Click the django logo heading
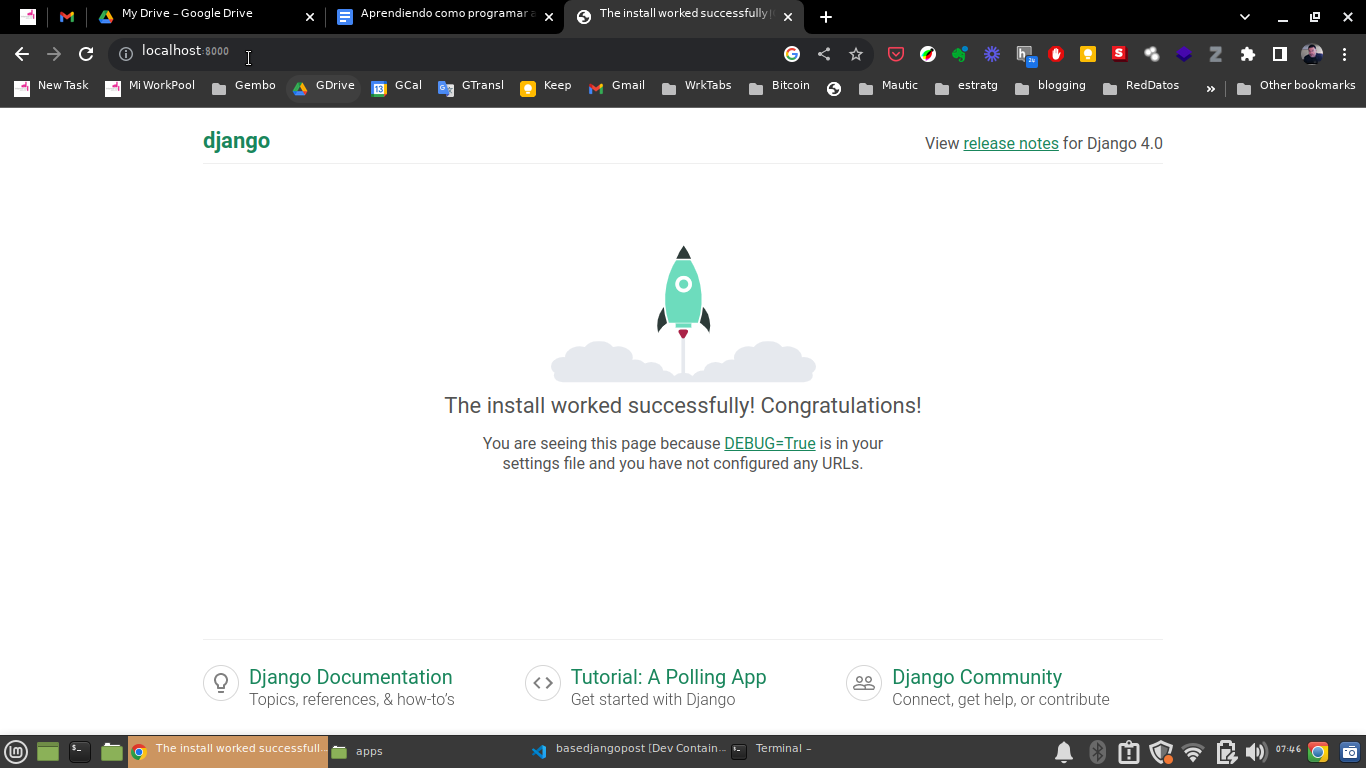1366x768 pixels. [x=236, y=141]
